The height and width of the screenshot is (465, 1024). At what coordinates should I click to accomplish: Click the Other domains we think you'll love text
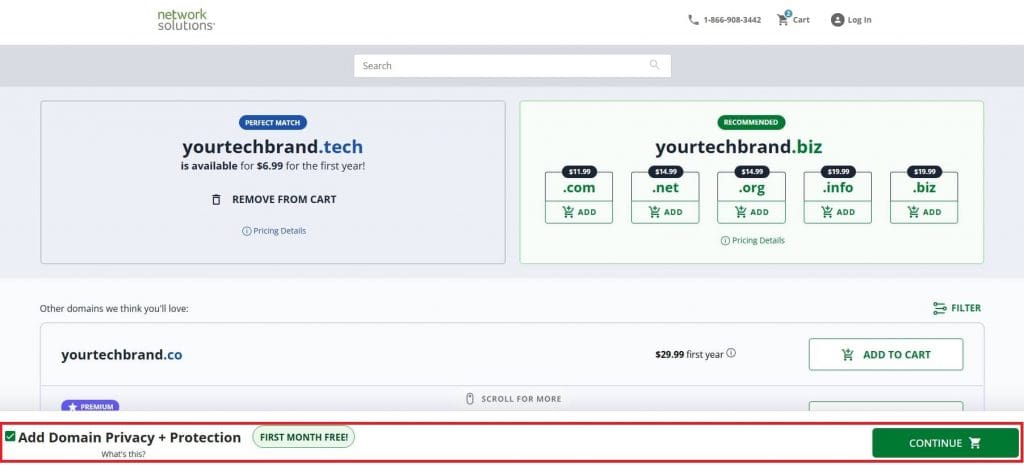114,308
